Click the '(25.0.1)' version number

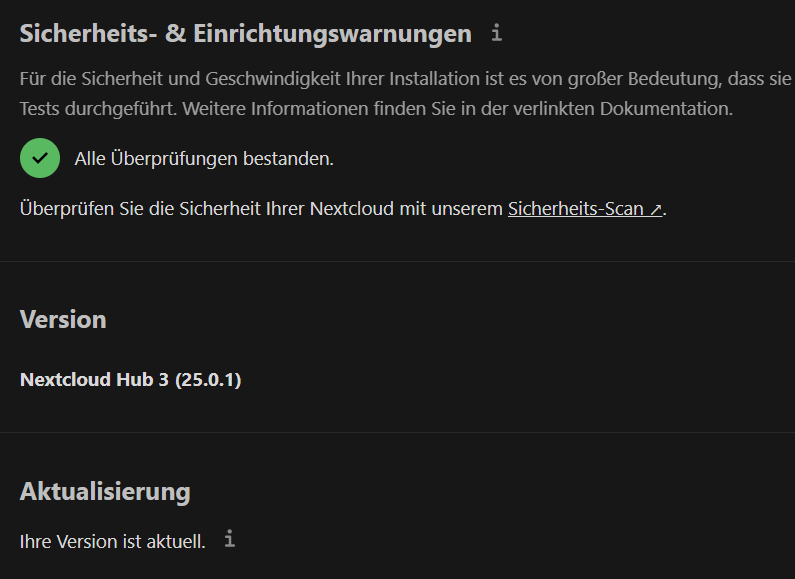[x=208, y=380]
